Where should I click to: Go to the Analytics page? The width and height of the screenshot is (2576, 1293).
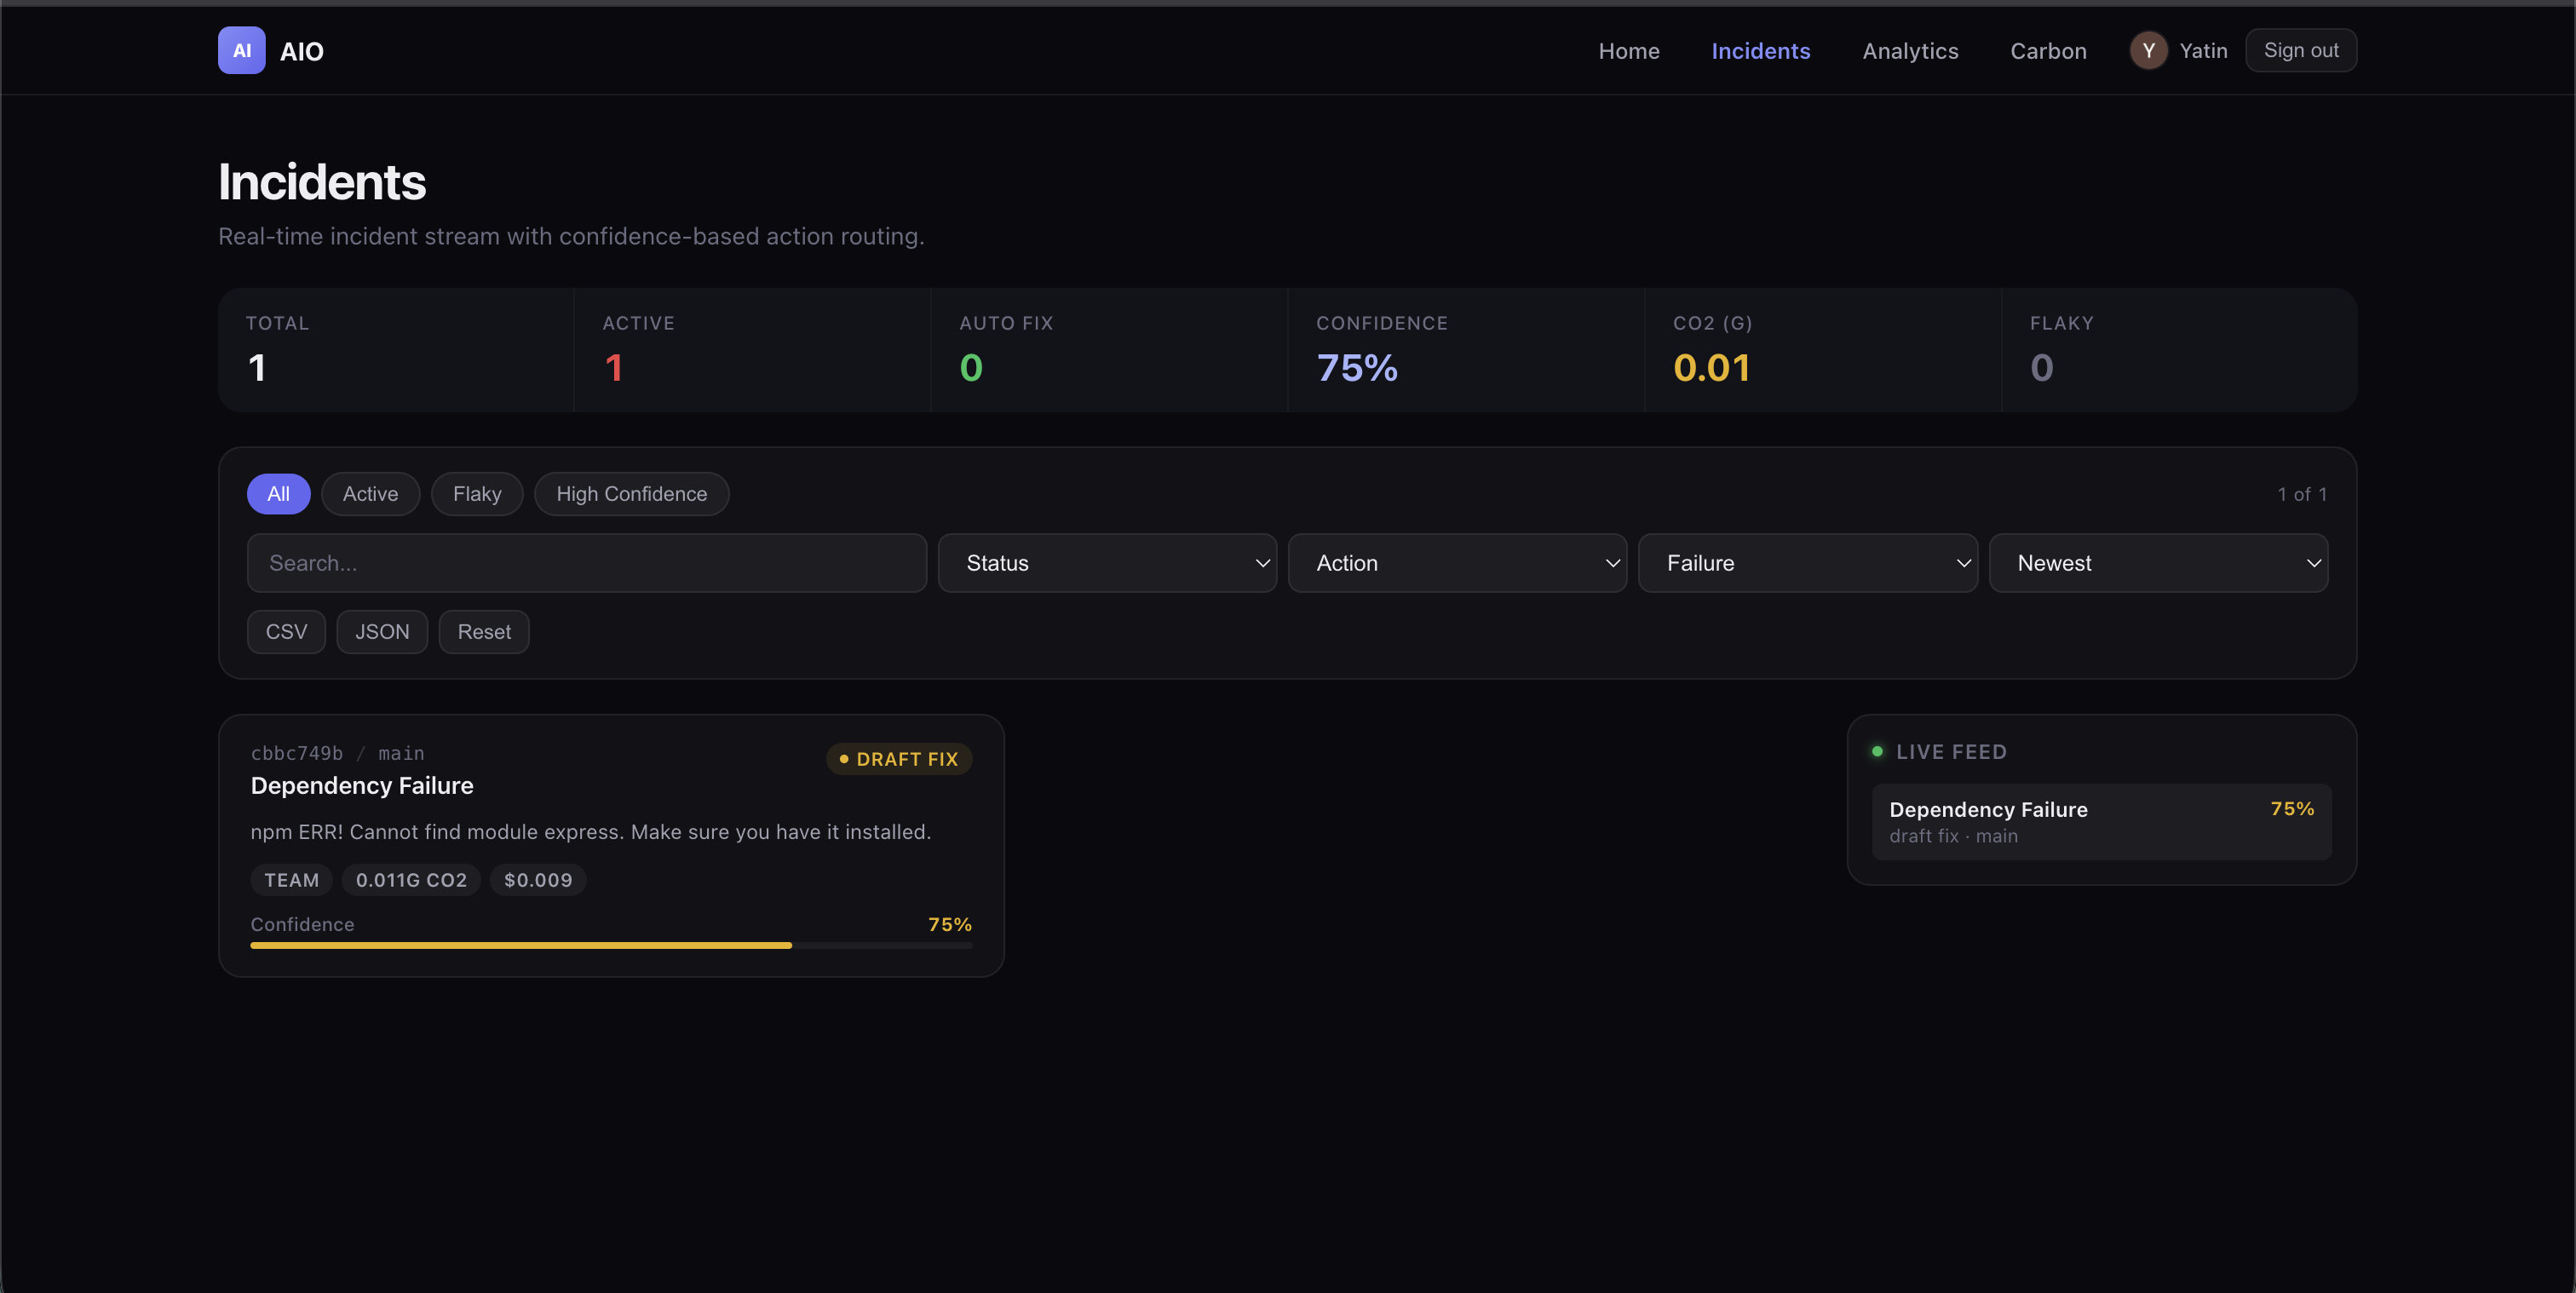point(1910,51)
